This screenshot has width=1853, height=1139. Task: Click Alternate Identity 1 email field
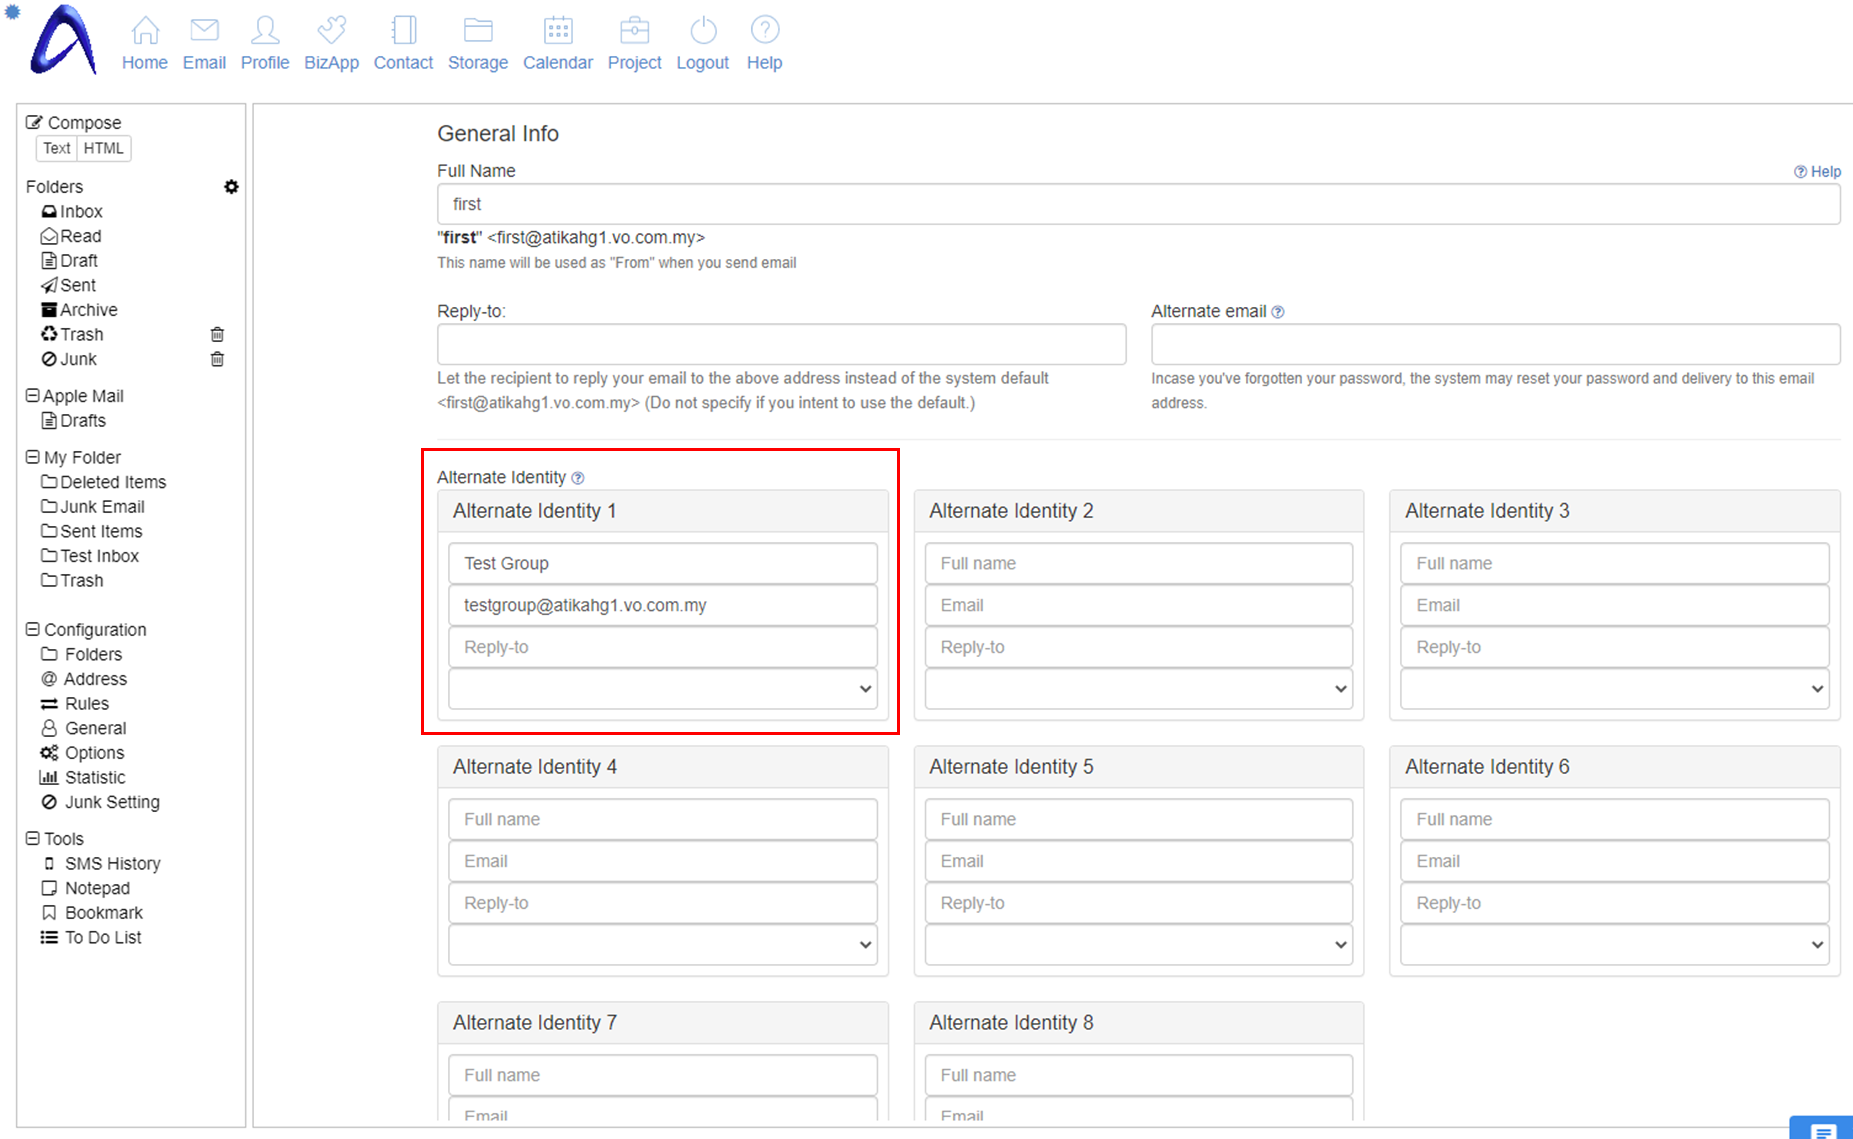click(x=663, y=605)
